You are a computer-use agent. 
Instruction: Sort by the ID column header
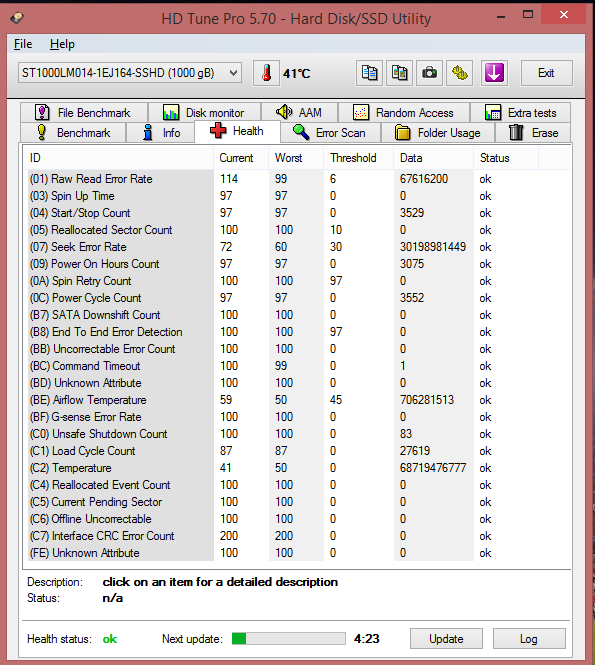tap(118, 158)
